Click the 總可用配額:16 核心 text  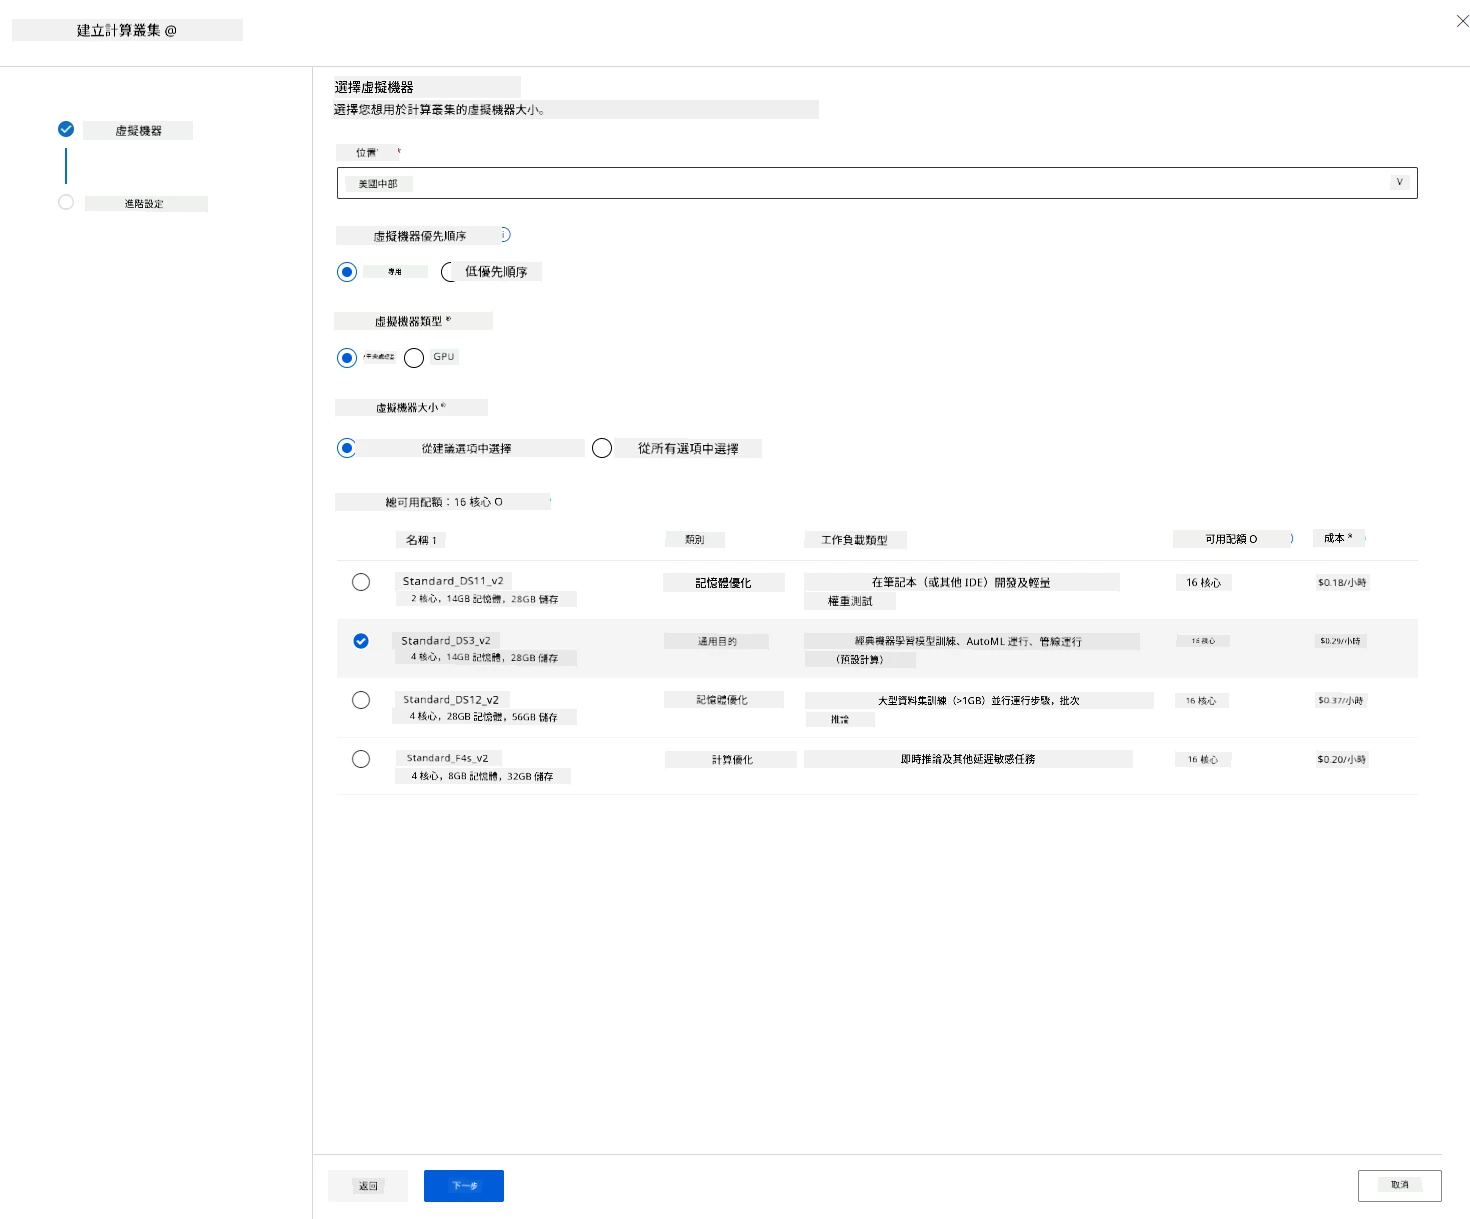click(x=444, y=502)
